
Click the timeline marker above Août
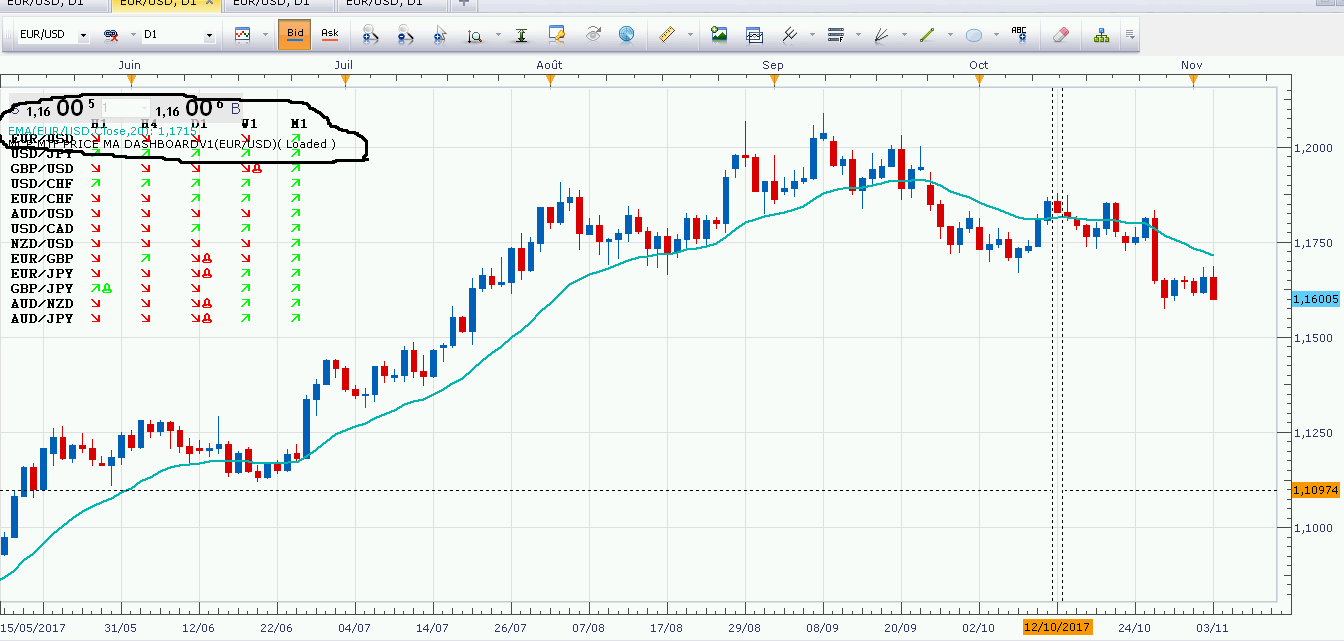(550, 80)
